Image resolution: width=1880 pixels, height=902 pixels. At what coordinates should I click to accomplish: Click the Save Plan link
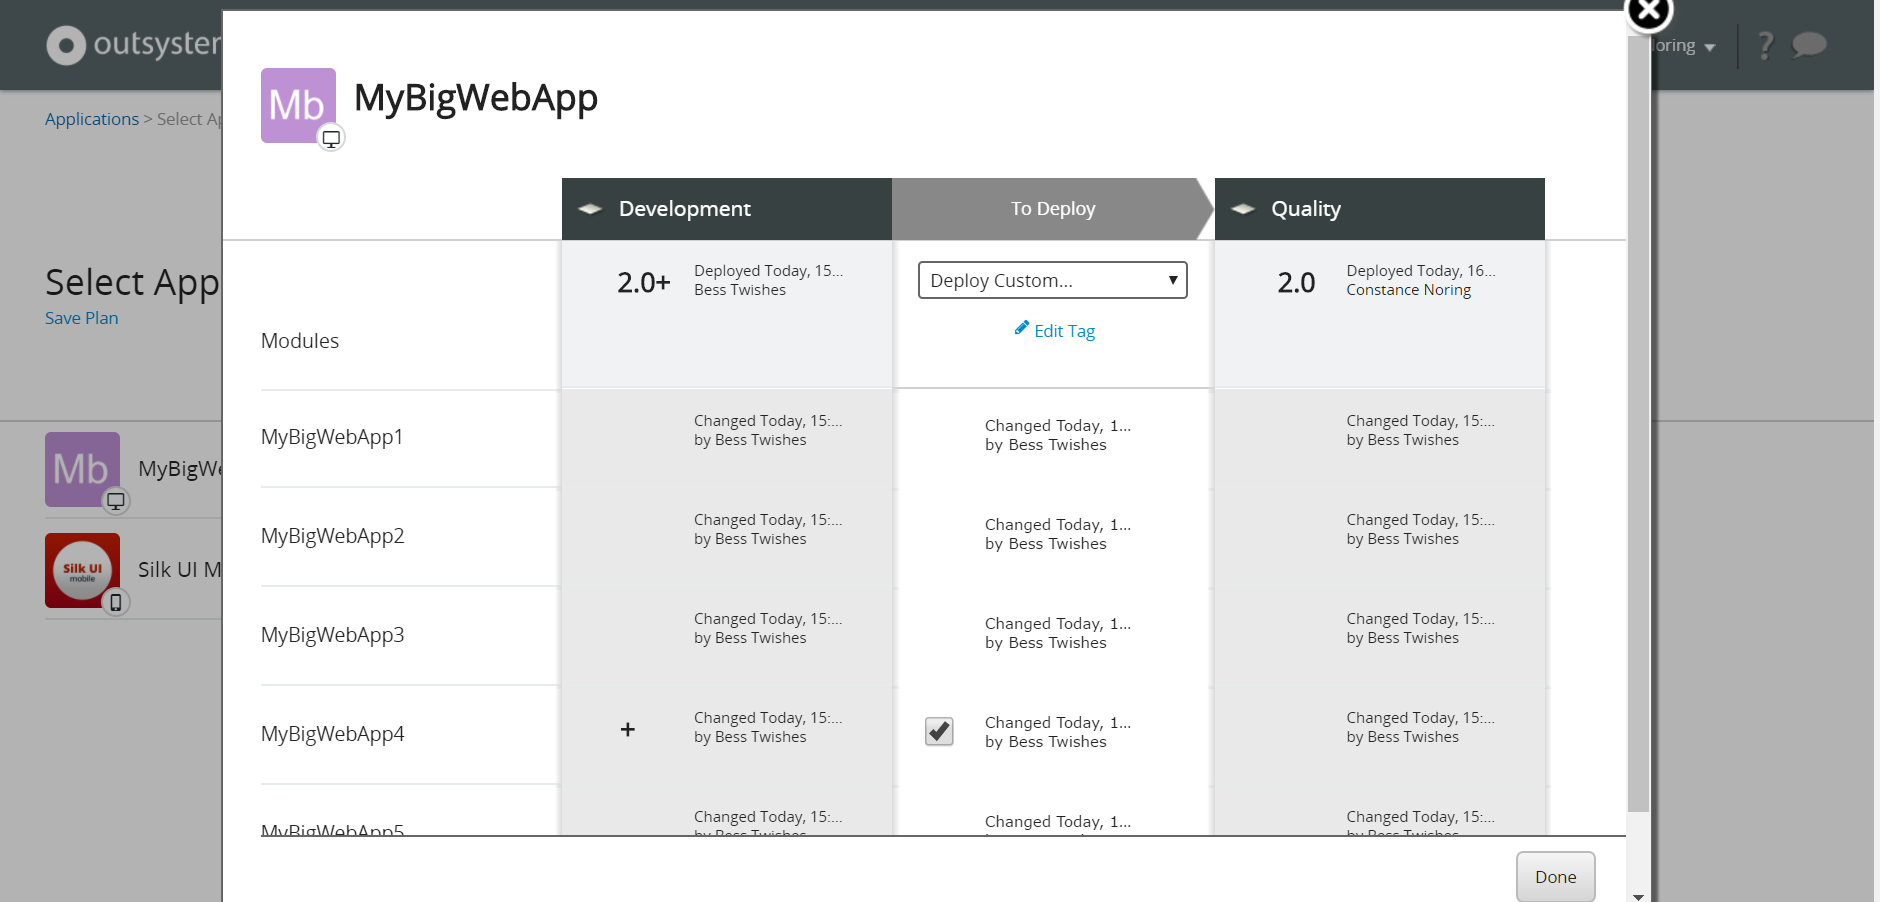click(81, 318)
